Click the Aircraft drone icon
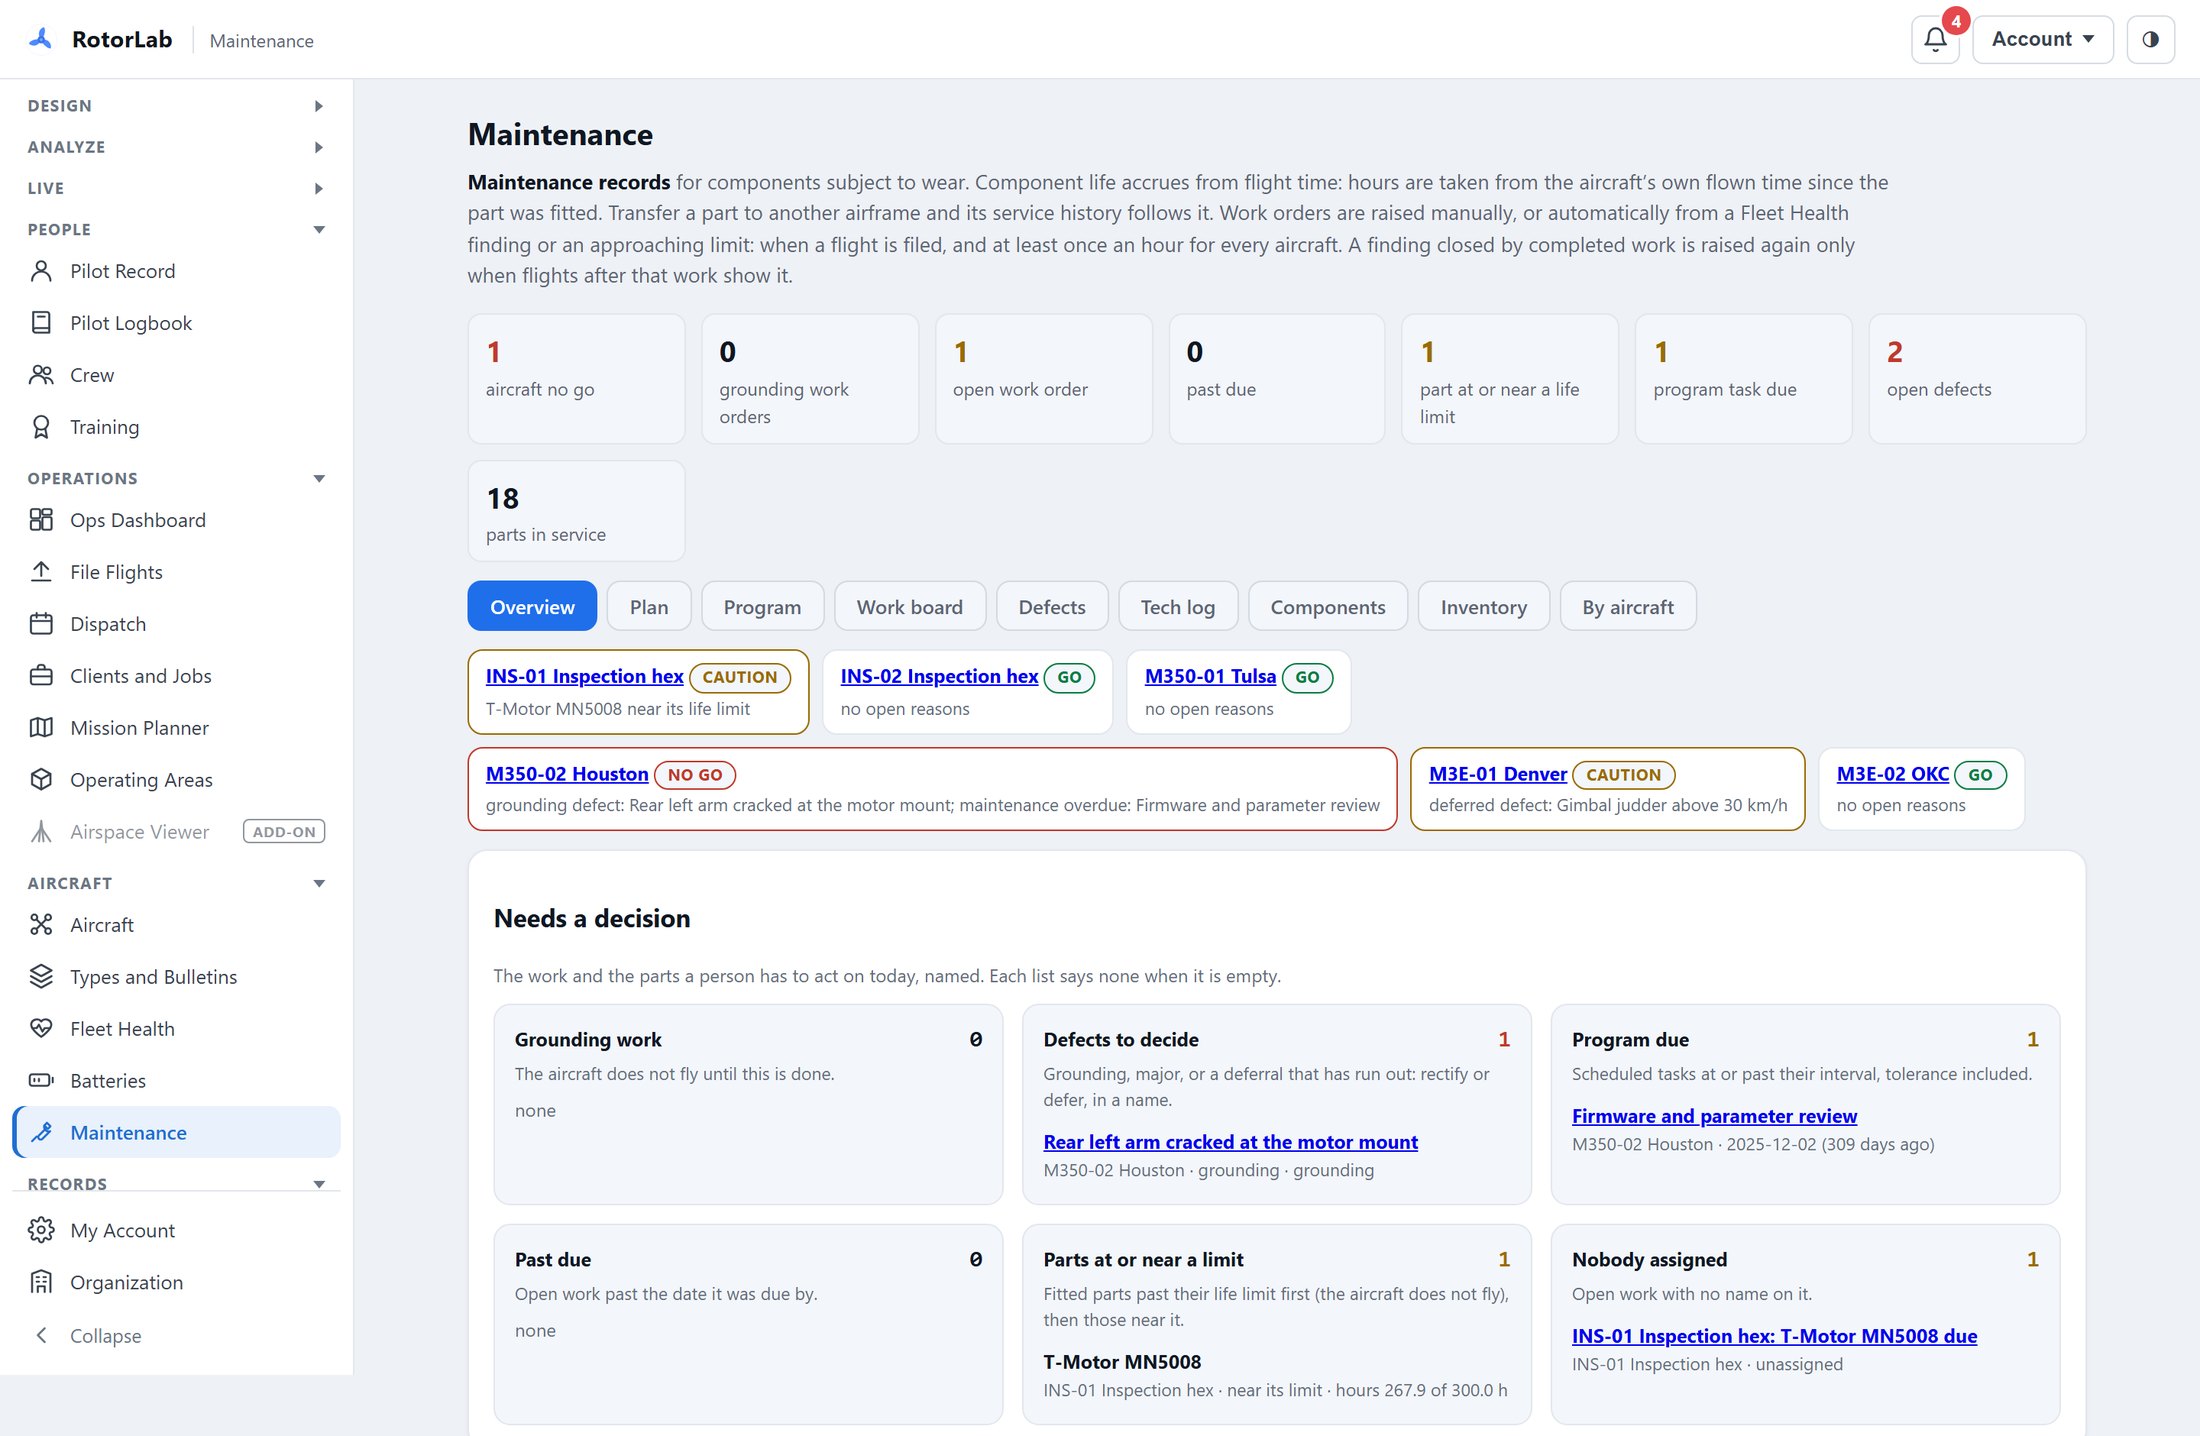Screen dimensions: 2200x1436 (x=41, y=925)
